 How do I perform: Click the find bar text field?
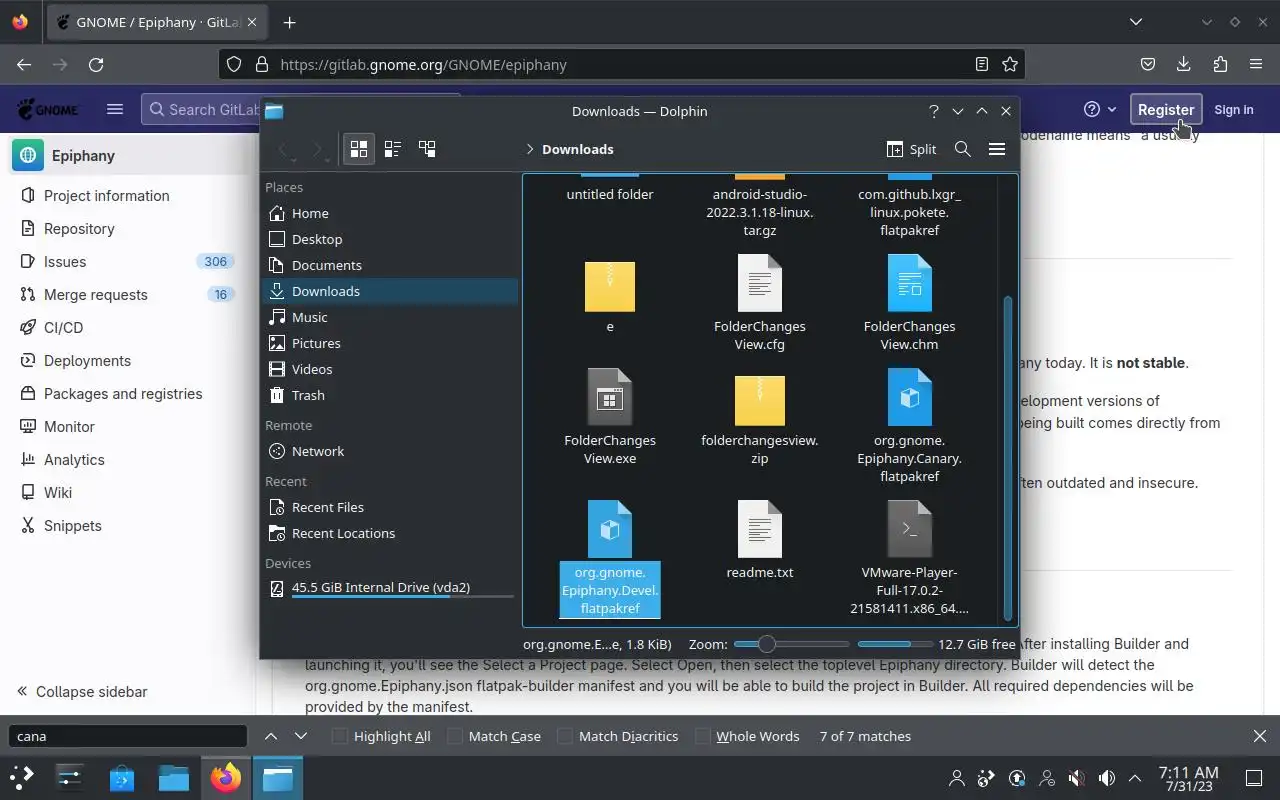pyautogui.click(x=127, y=736)
